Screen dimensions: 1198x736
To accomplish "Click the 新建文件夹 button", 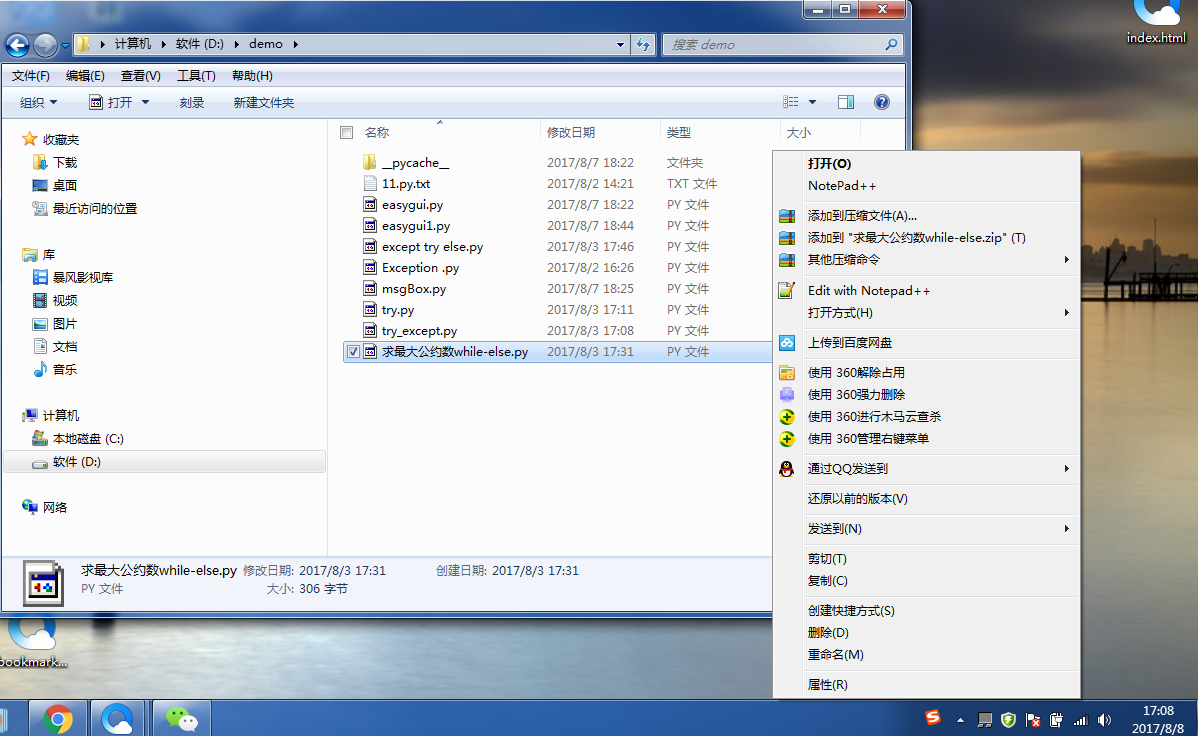I will (x=263, y=102).
